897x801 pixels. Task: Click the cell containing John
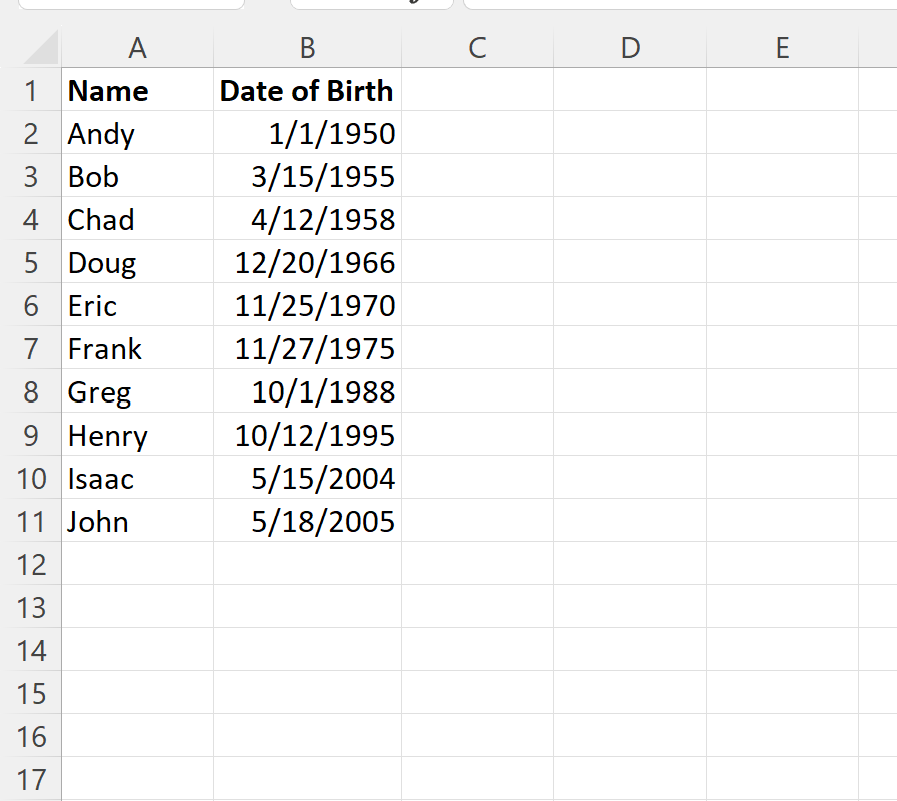click(x=137, y=522)
